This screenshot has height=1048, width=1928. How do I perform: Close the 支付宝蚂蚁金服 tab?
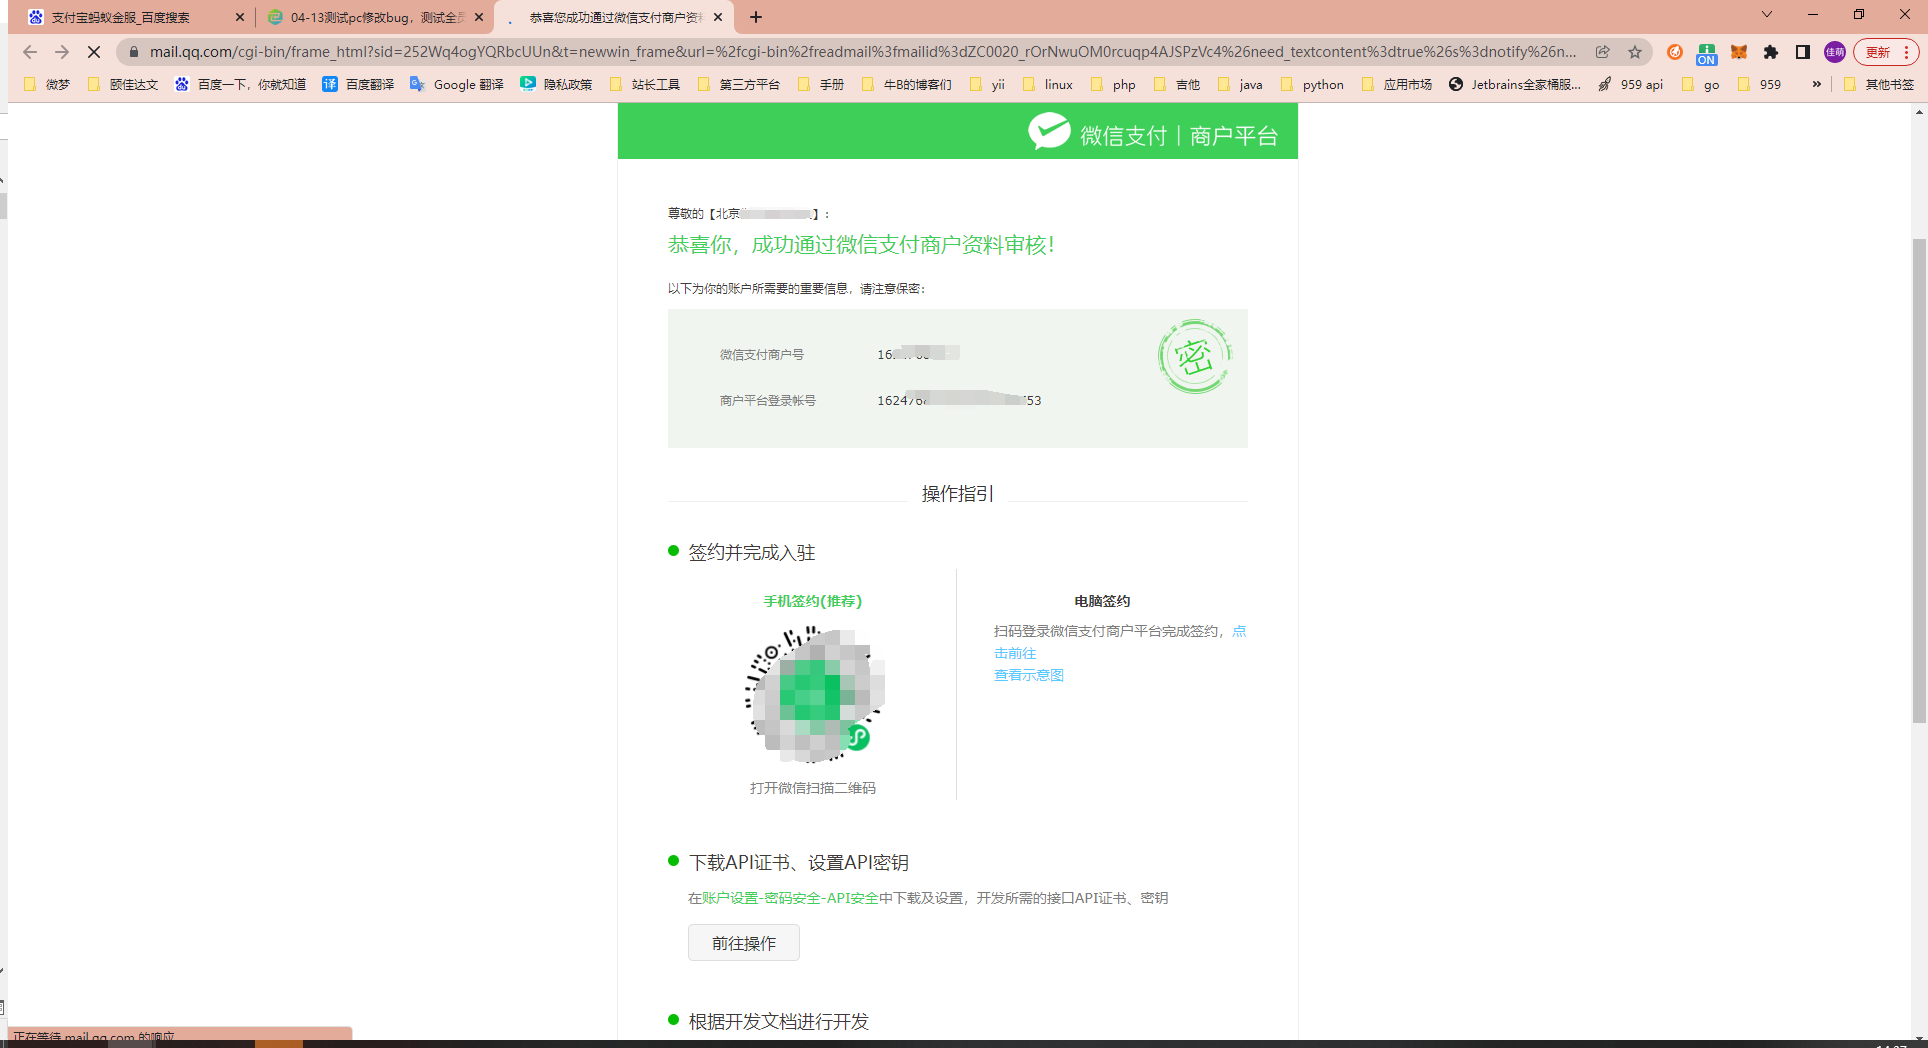click(x=240, y=17)
